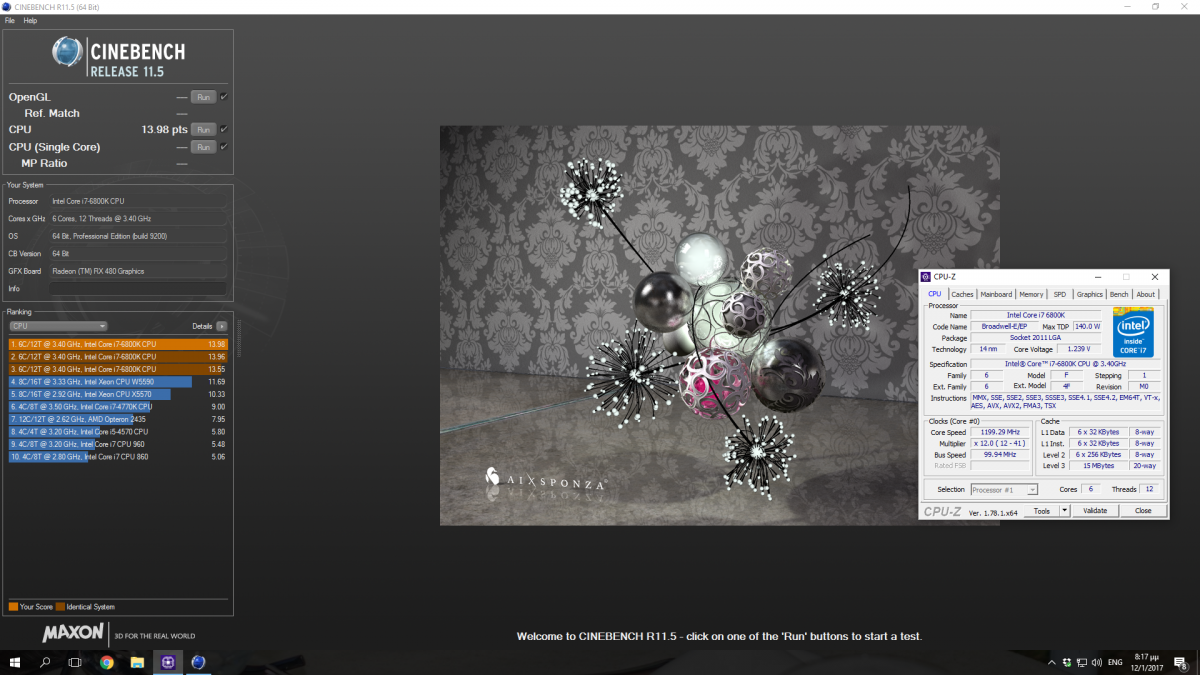Screen dimensions: 1200x675
Task: Click the Validate button in CPU-Z
Action: click(1095, 510)
